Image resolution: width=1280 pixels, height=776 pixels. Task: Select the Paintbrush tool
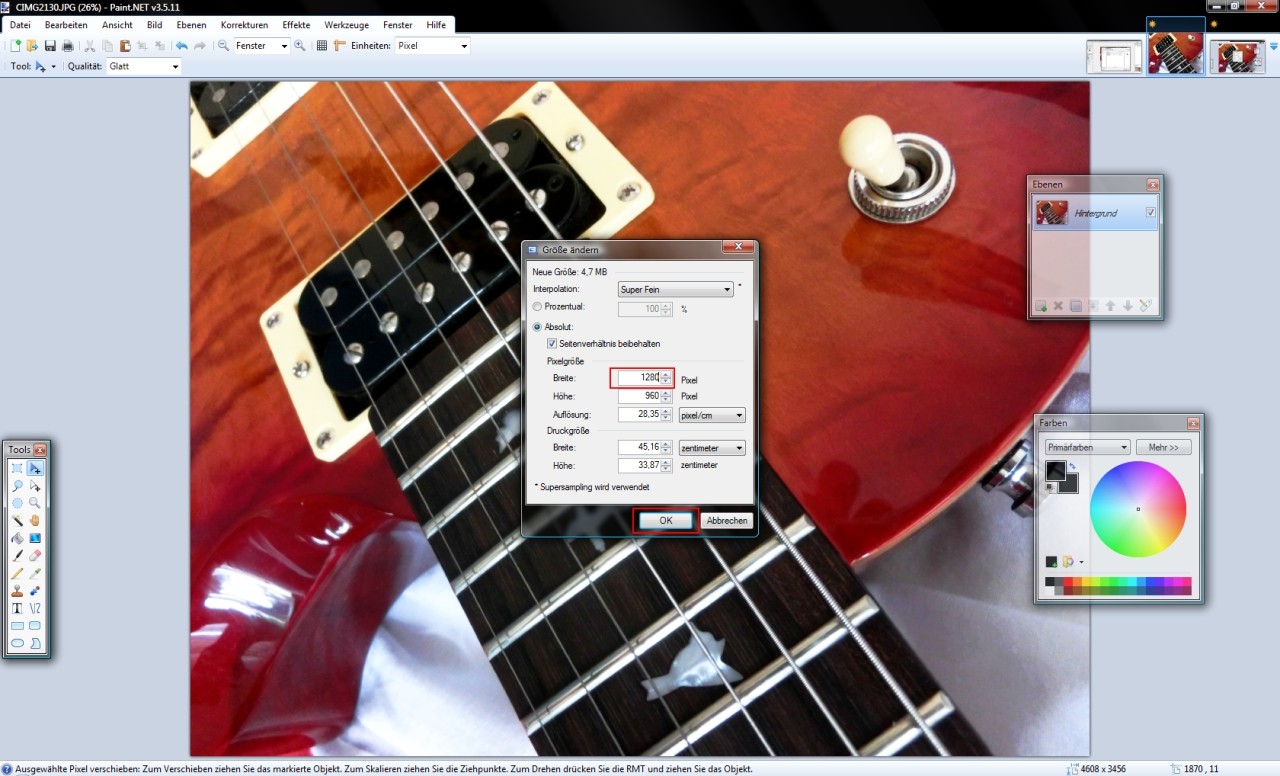click(17, 556)
